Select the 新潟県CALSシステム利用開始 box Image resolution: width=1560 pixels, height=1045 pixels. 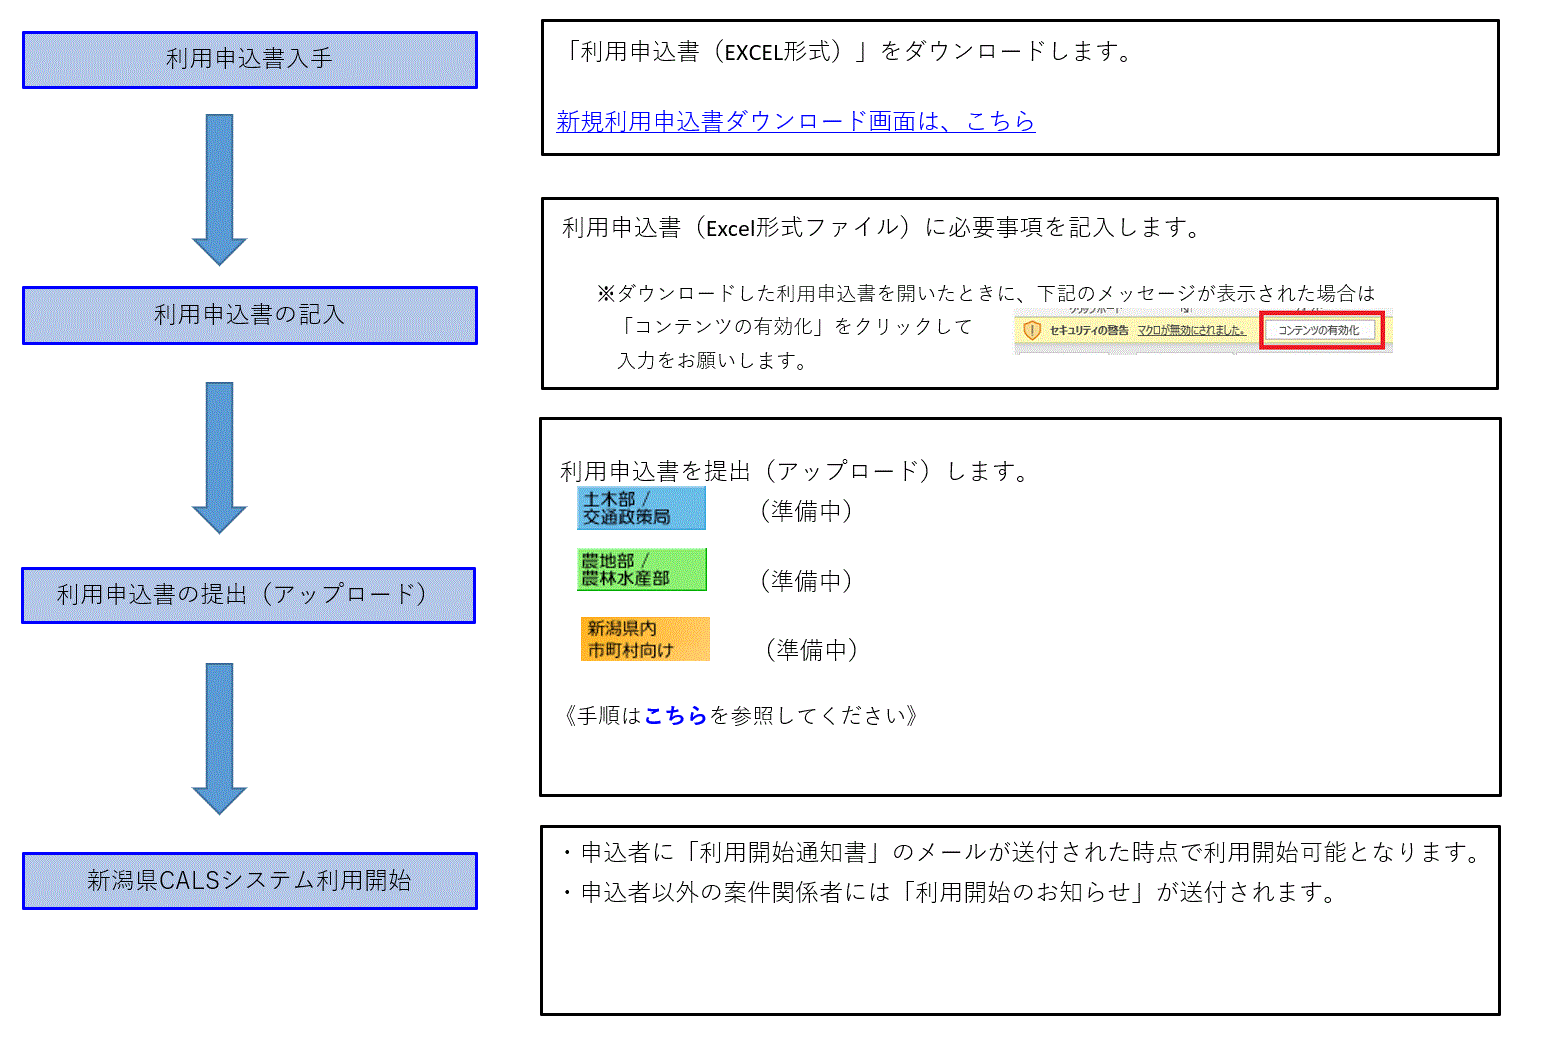click(249, 881)
